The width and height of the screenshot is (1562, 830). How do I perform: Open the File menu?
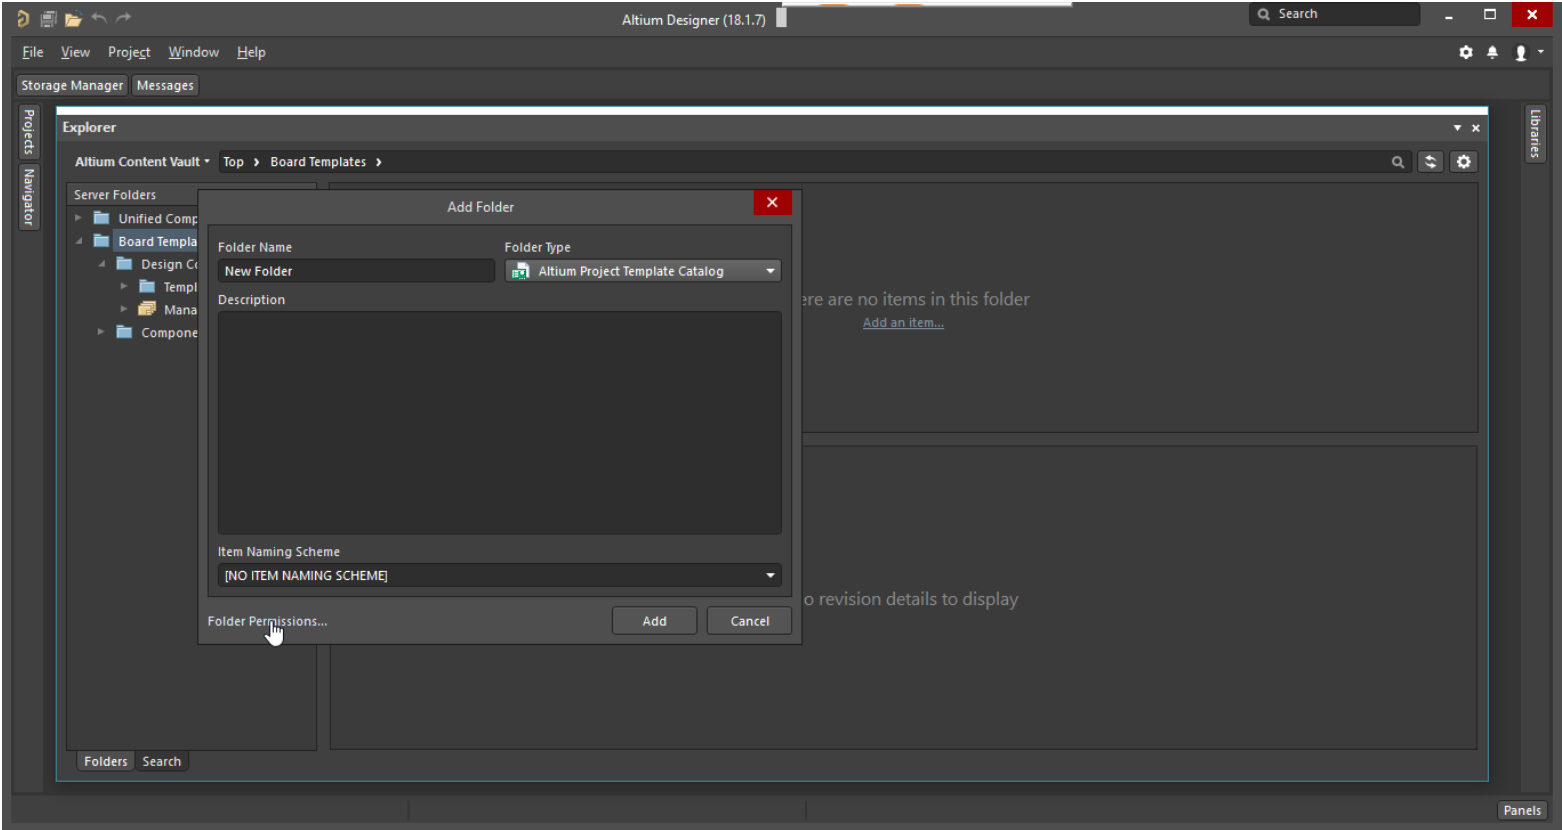pyautogui.click(x=33, y=52)
